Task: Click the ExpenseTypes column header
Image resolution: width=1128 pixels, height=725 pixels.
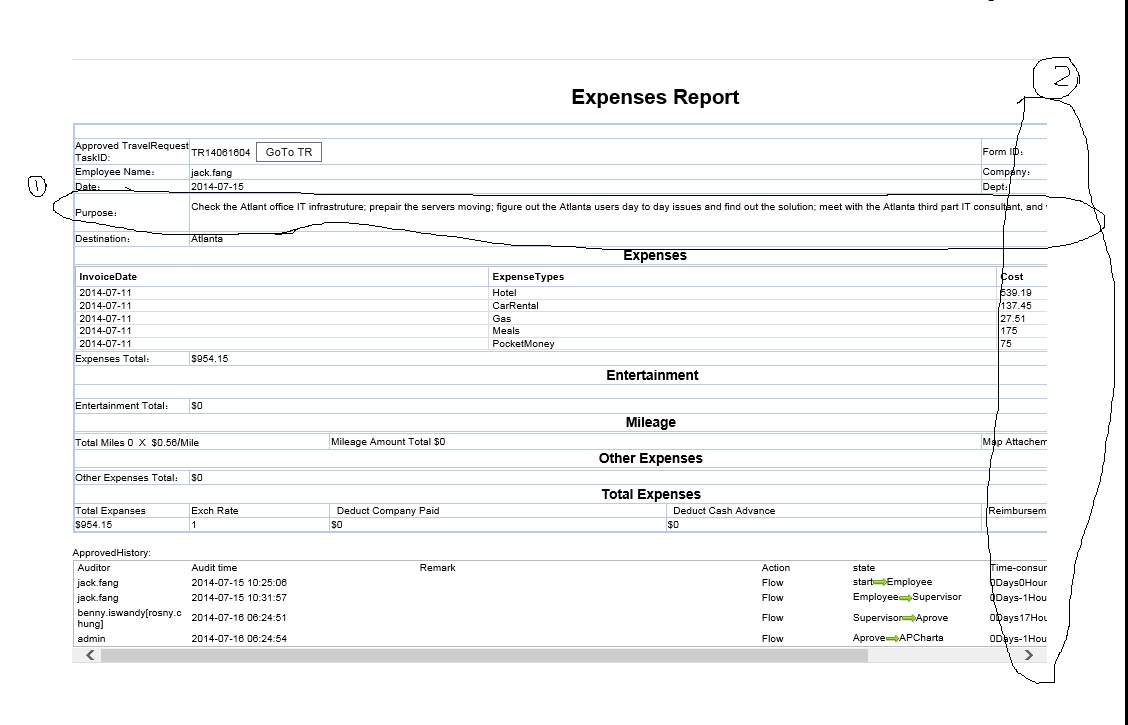Action: coord(528,277)
